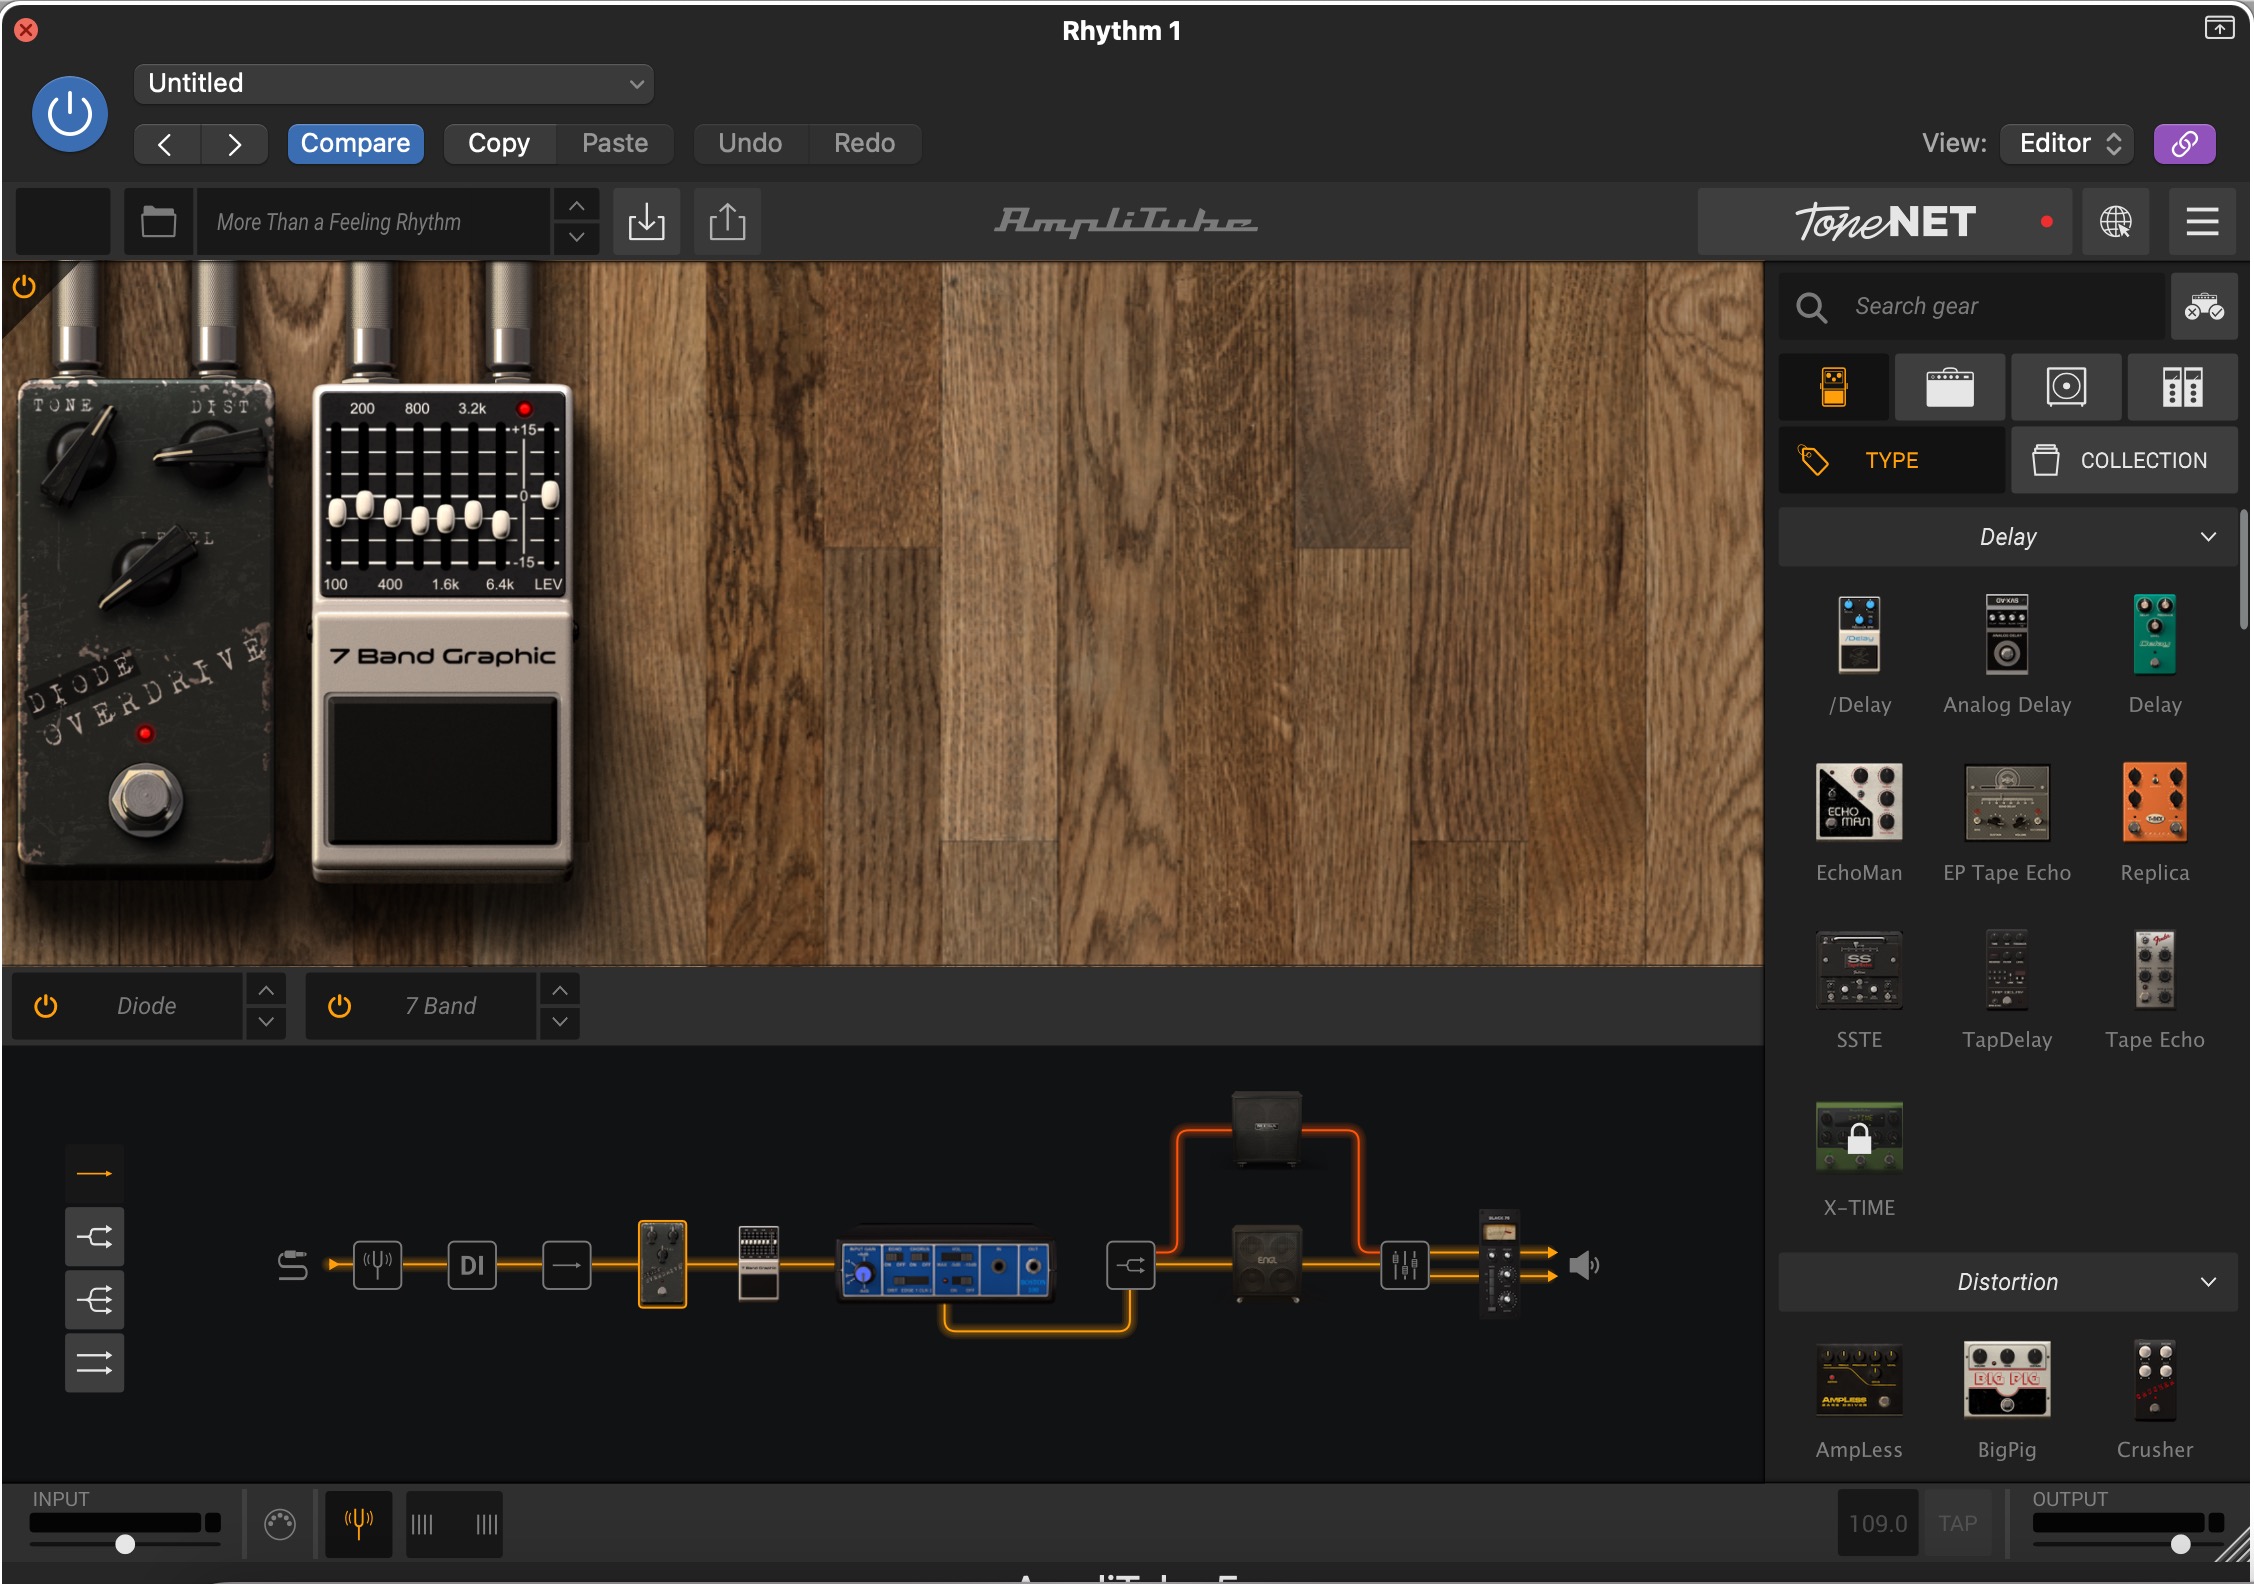Viewport: 2254px width, 1584px height.
Task: Step preset down arrow beside preset name
Action: [x=577, y=238]
